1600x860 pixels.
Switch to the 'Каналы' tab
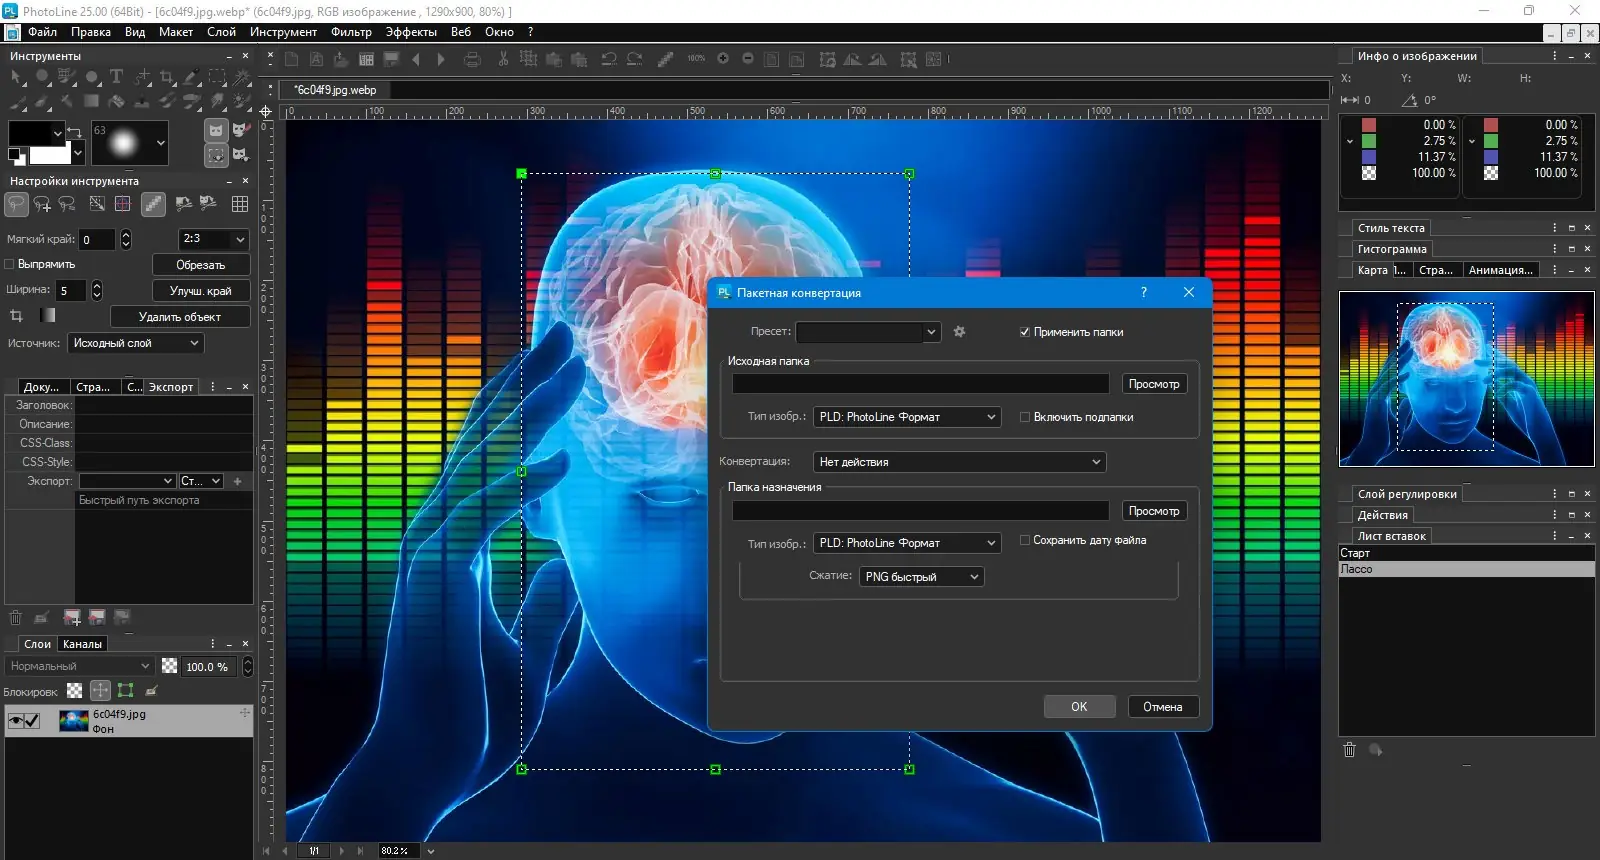[82, 644]
